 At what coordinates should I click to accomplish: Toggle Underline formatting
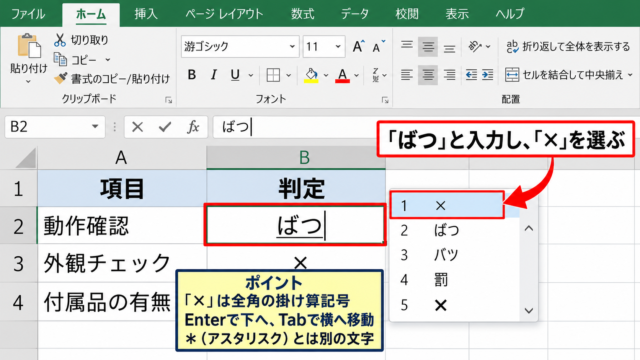tap(235, 75)
